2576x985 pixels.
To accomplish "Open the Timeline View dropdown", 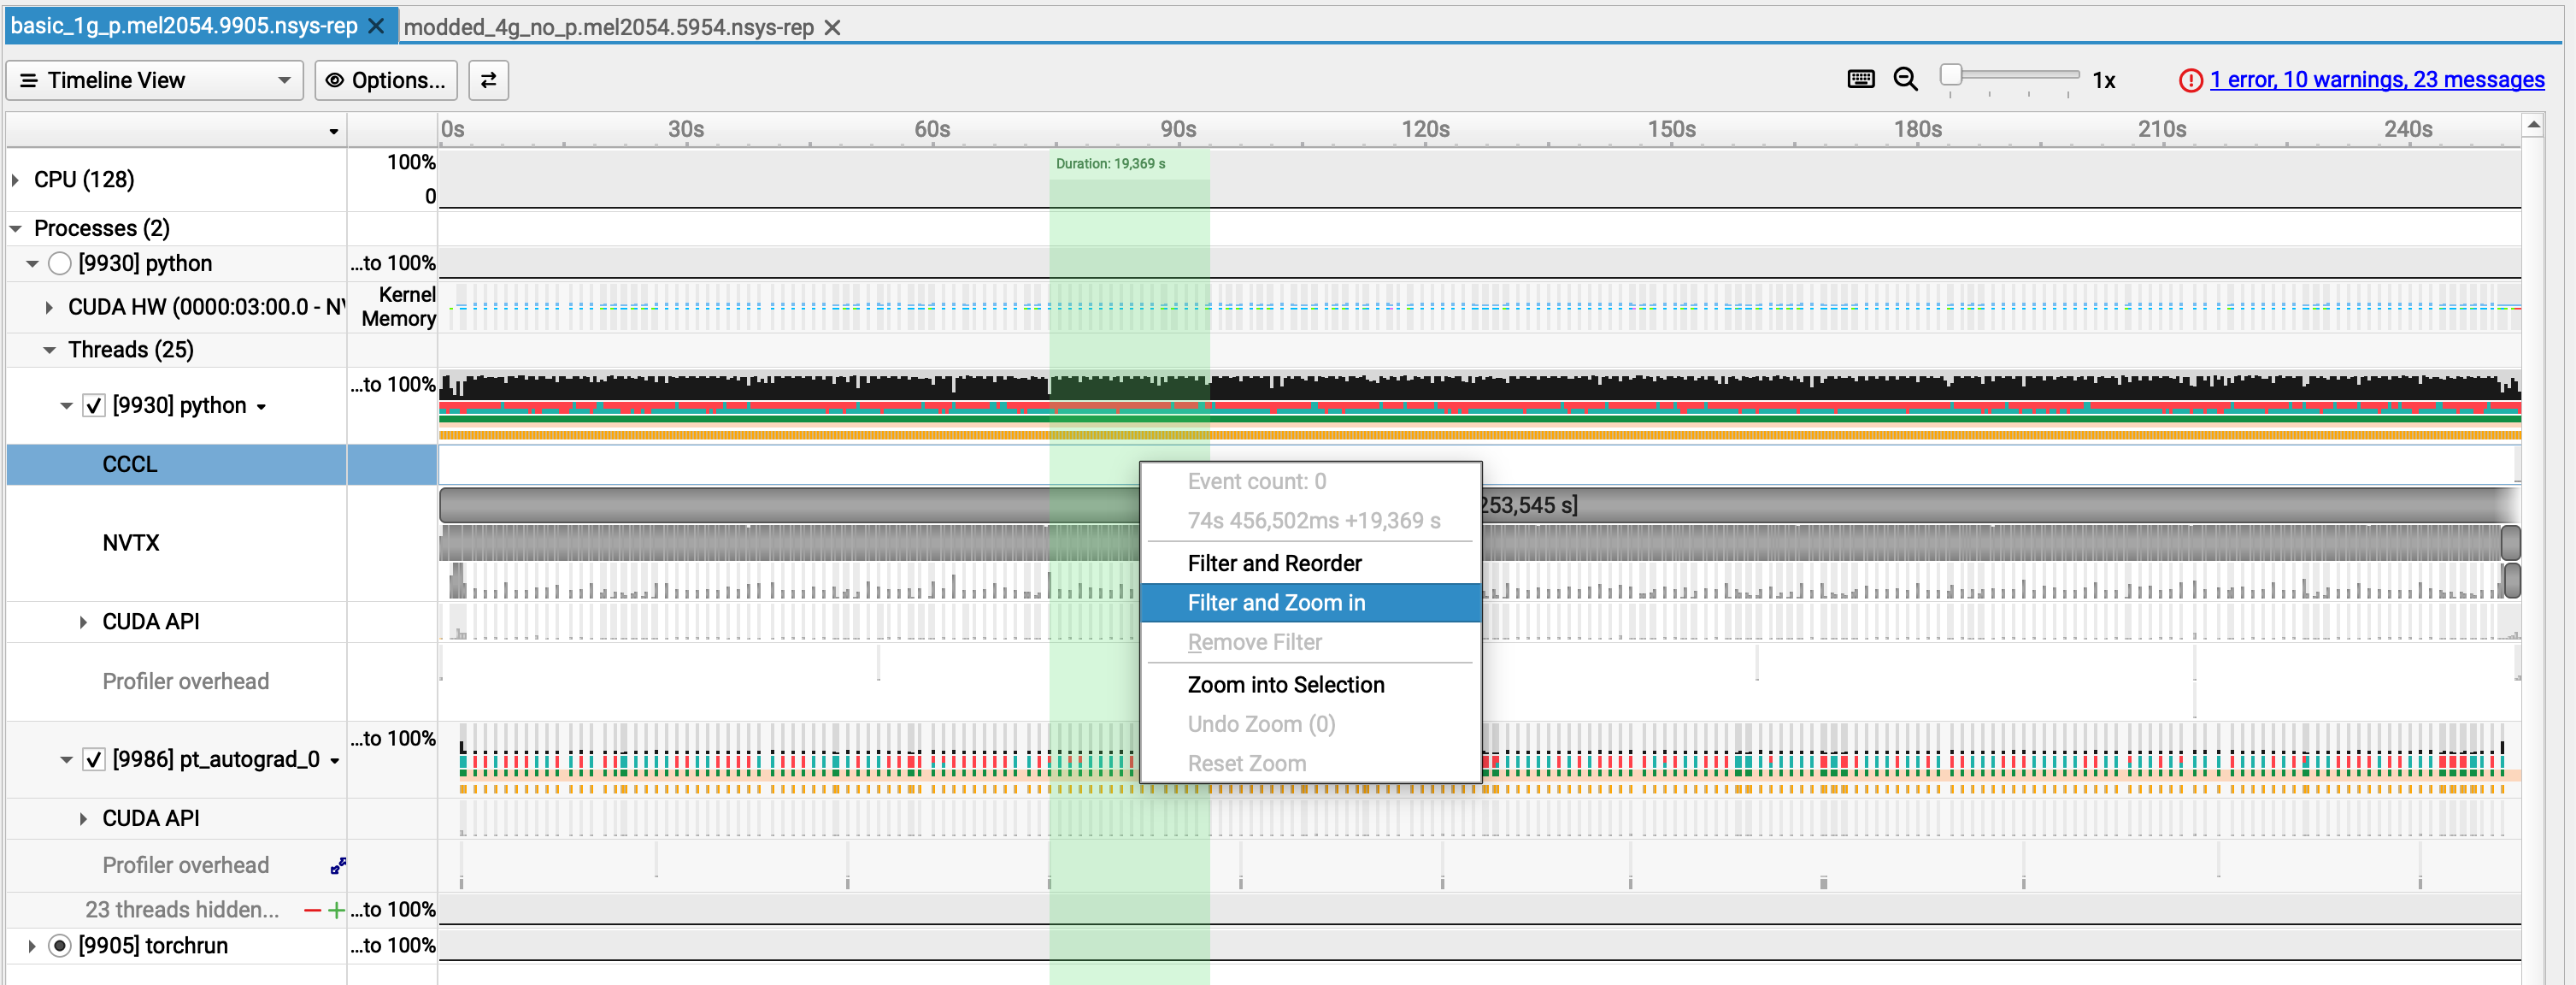I will pyautogui.click(x=155, y=80).
